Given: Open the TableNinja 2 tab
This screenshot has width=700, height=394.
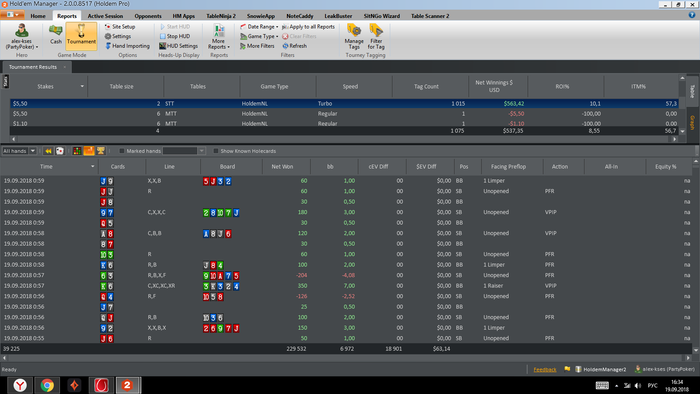Looking at the screenshot, I should pos(221,16).
